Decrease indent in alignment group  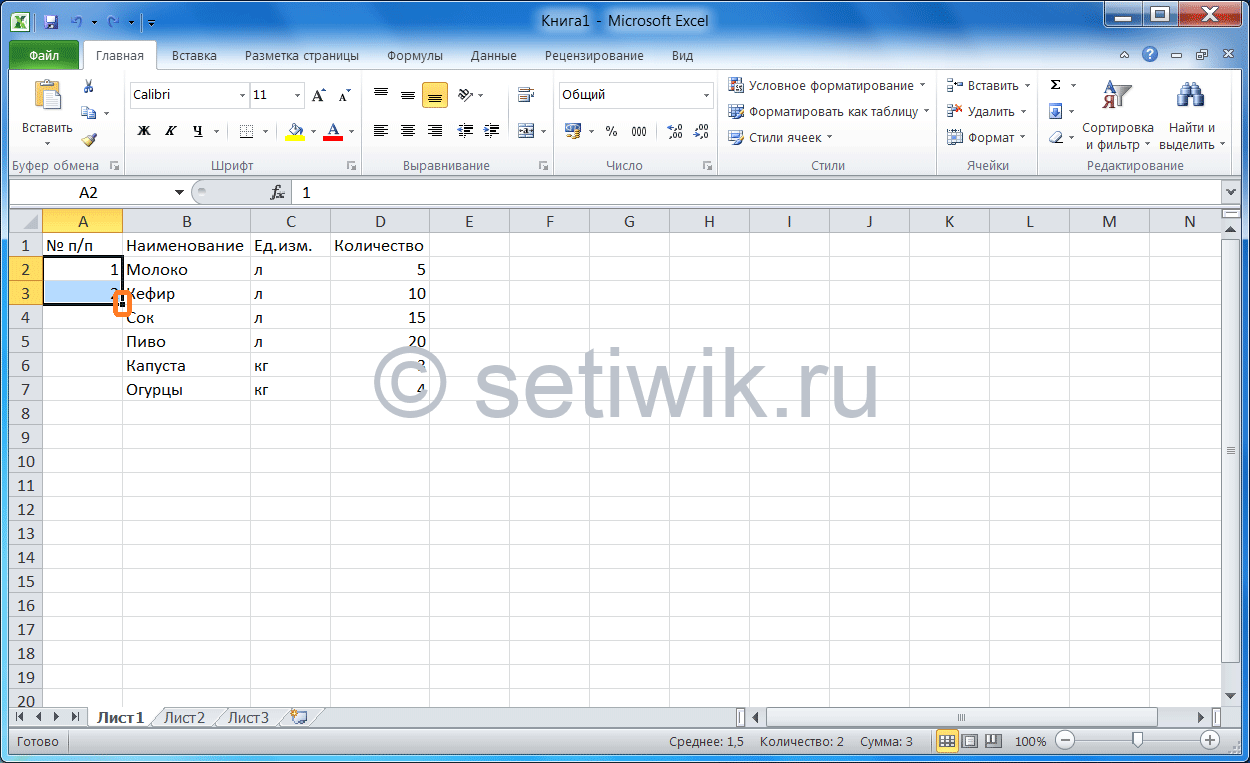coord(464,131)
